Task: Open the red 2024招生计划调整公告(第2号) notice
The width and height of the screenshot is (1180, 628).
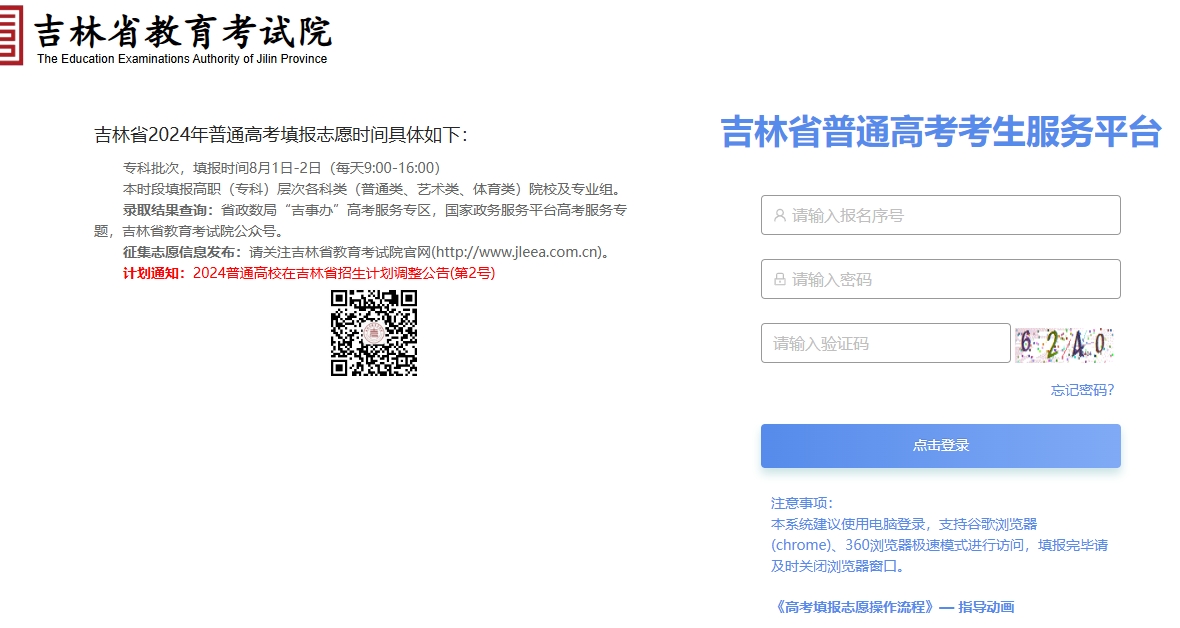Action: [x=344, y=273]
